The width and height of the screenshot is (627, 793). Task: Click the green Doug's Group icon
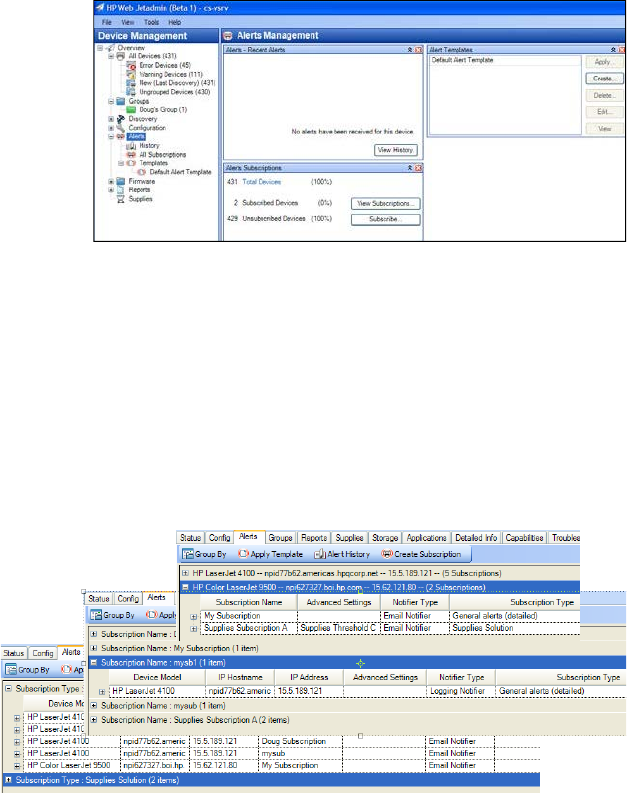[x=131, y=110]
